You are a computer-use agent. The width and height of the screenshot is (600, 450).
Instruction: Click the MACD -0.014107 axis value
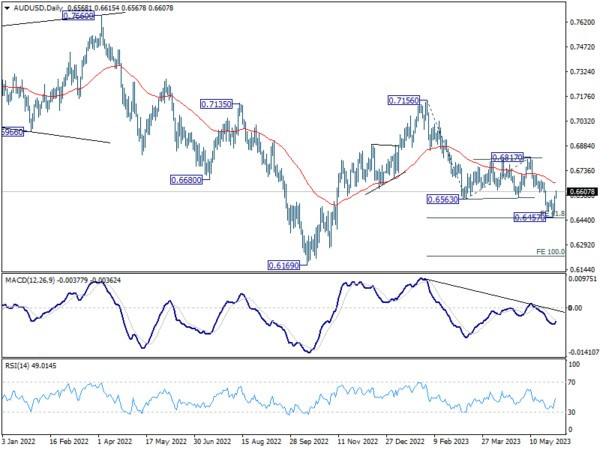583,352
